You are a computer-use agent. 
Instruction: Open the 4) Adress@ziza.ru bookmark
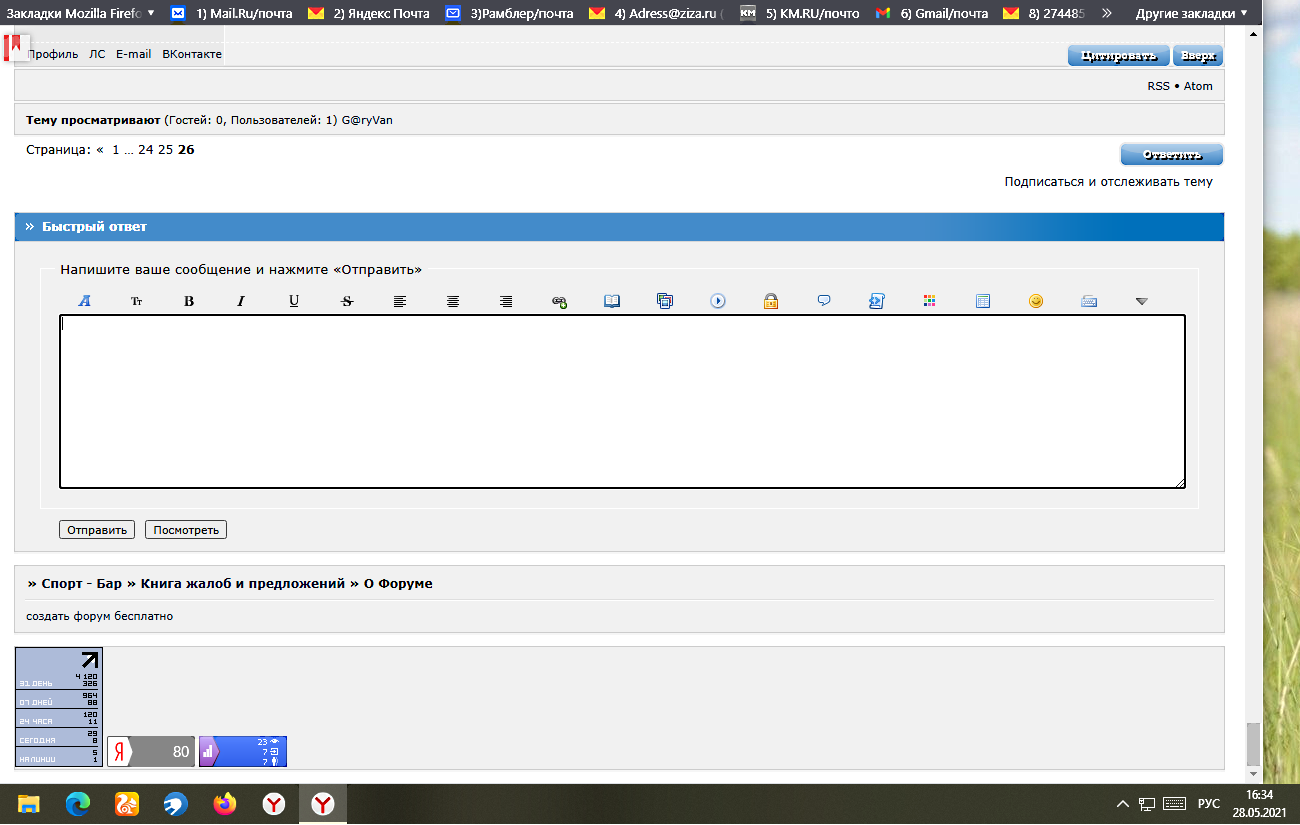[x=658, y=14]
